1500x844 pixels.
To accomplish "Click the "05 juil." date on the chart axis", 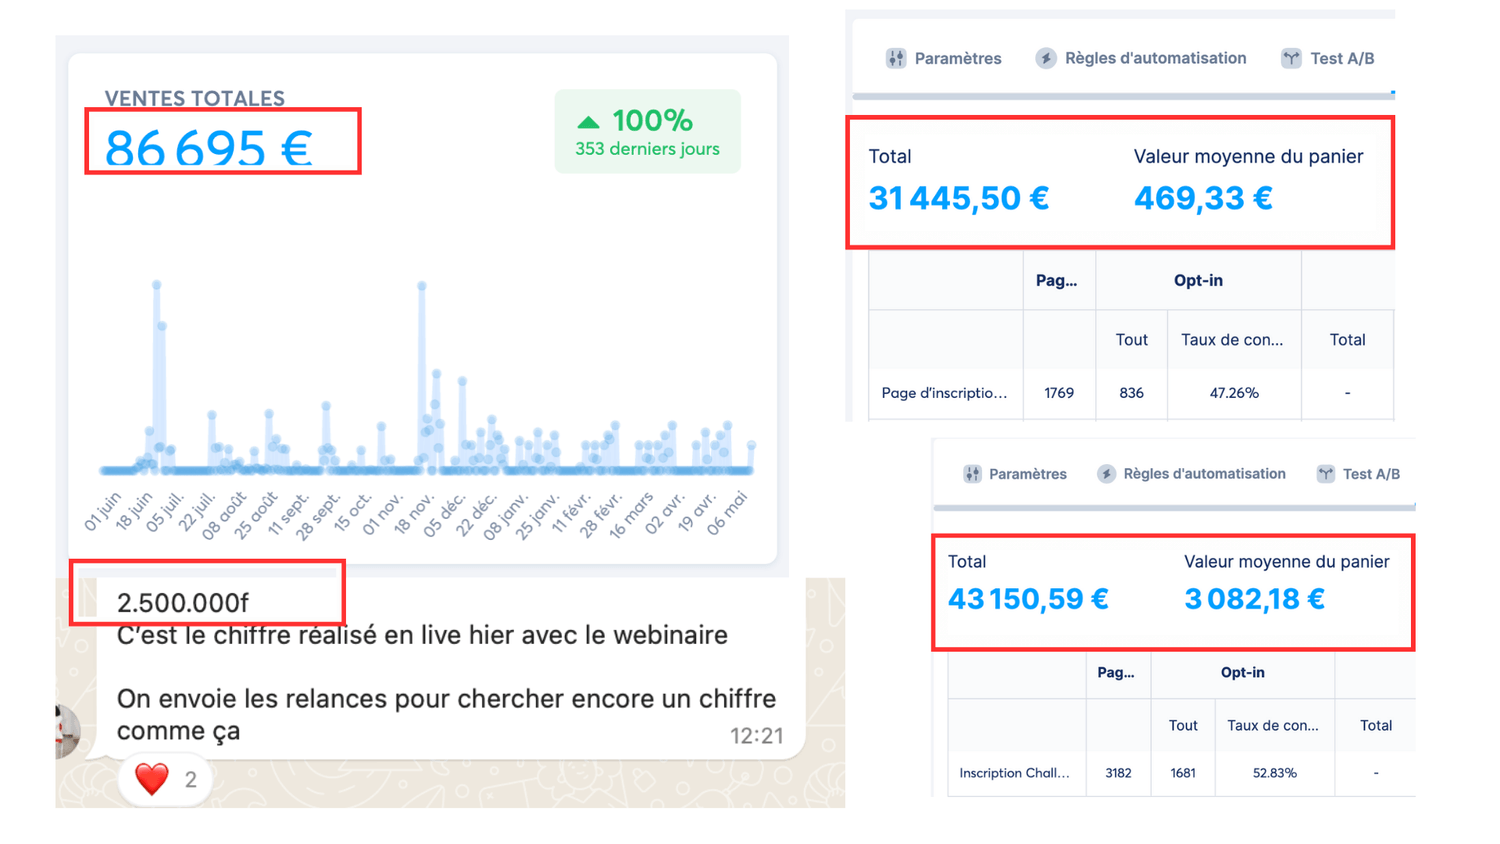I will pos(165,510).
